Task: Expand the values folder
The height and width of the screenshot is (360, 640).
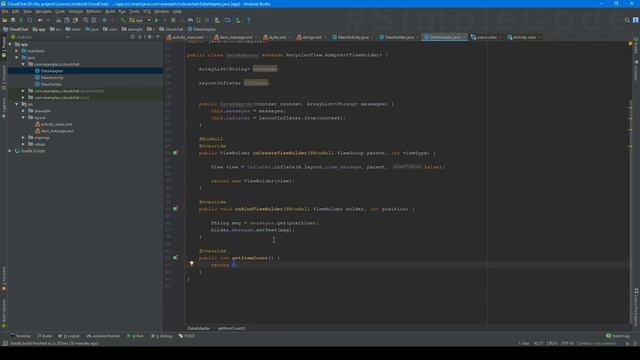Action: point(23,144)
